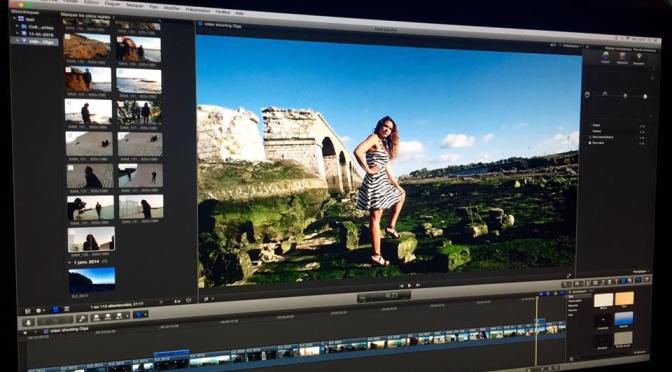Image resolution: width=672 pixels, height=372 pixels.
Task: Open the Music and Sound browser icon
Action: (x=603, y=282)
